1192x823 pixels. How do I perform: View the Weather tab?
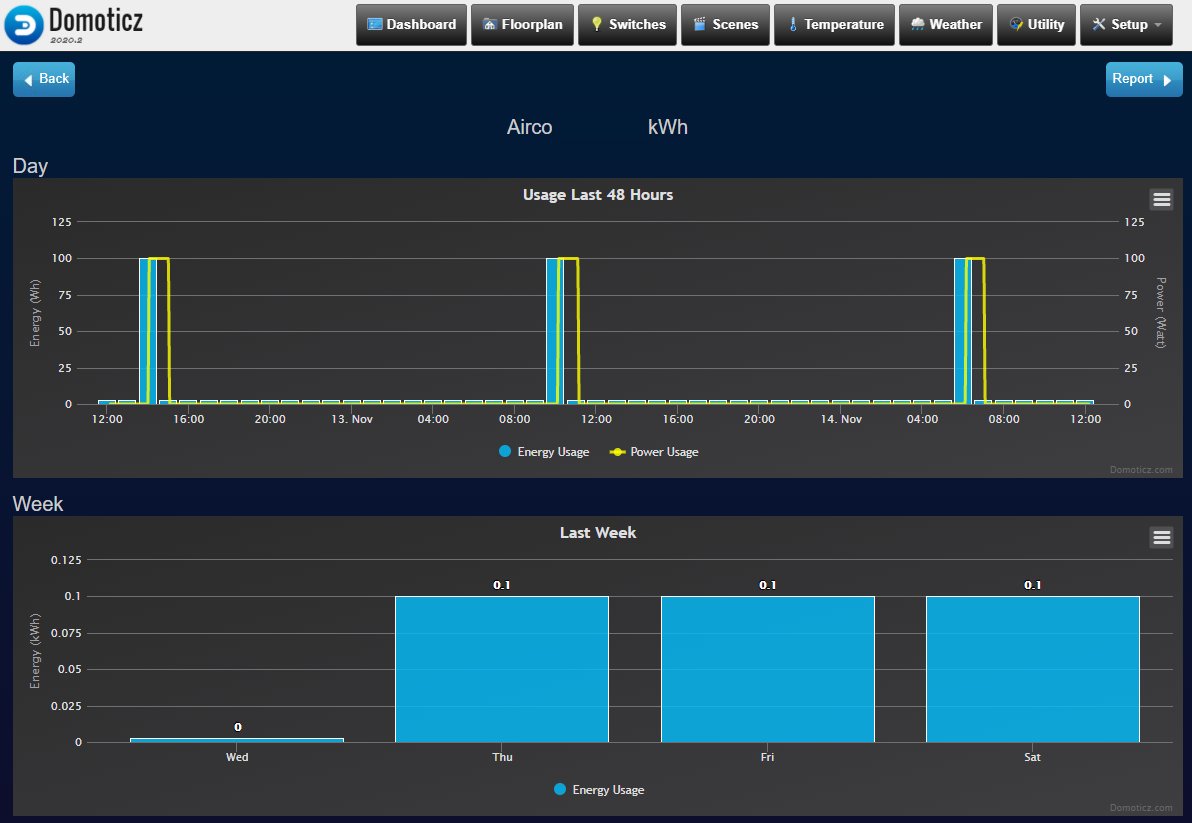[x=946, y=24]
